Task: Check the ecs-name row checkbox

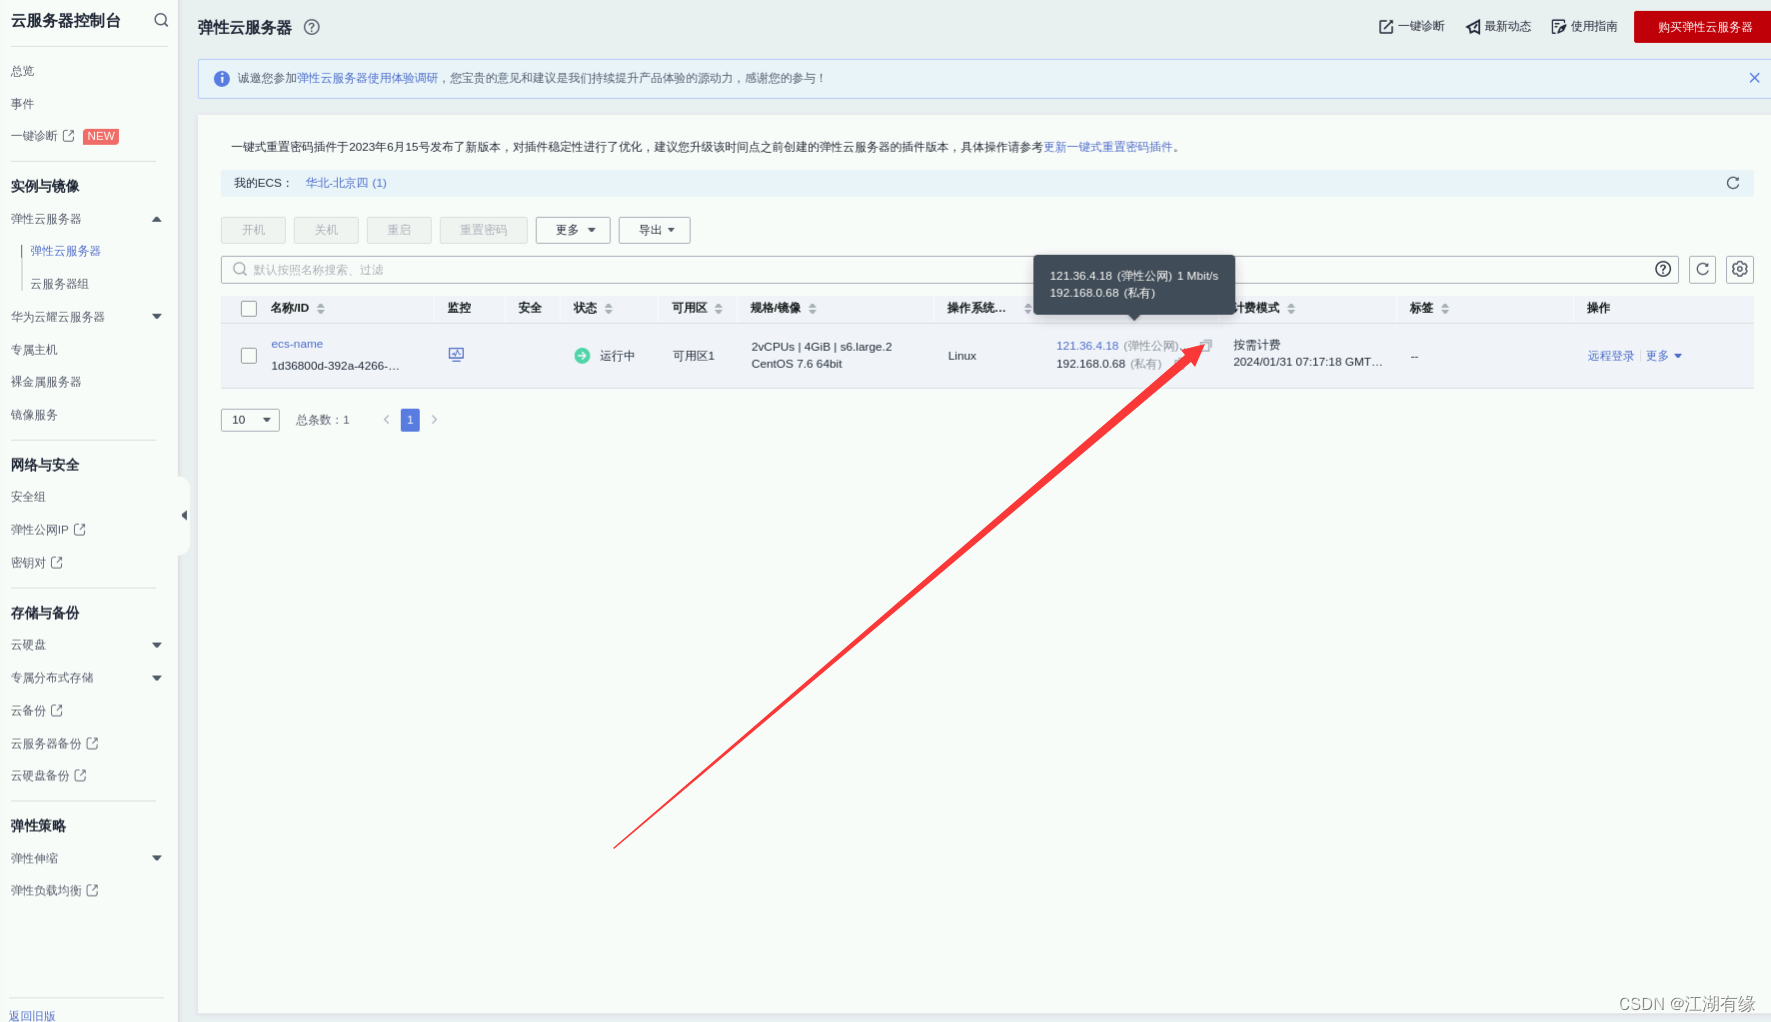Action: point(249,356)
